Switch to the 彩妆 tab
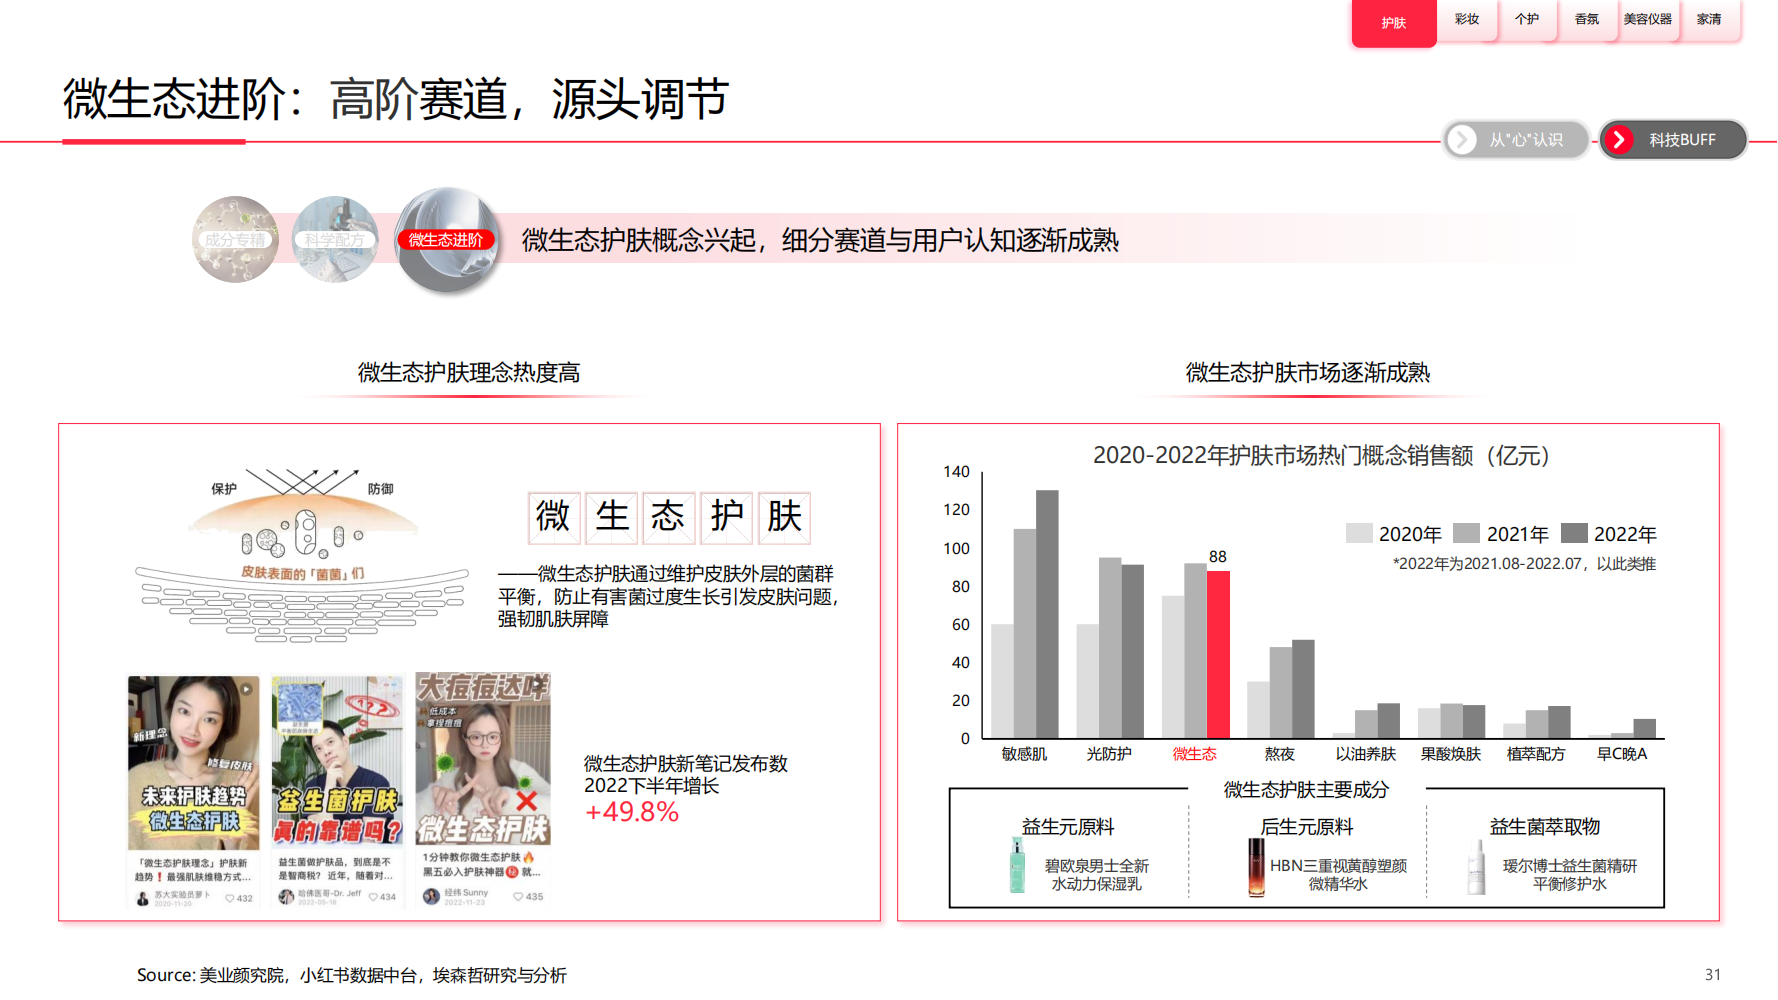 tap(1466, 19)
